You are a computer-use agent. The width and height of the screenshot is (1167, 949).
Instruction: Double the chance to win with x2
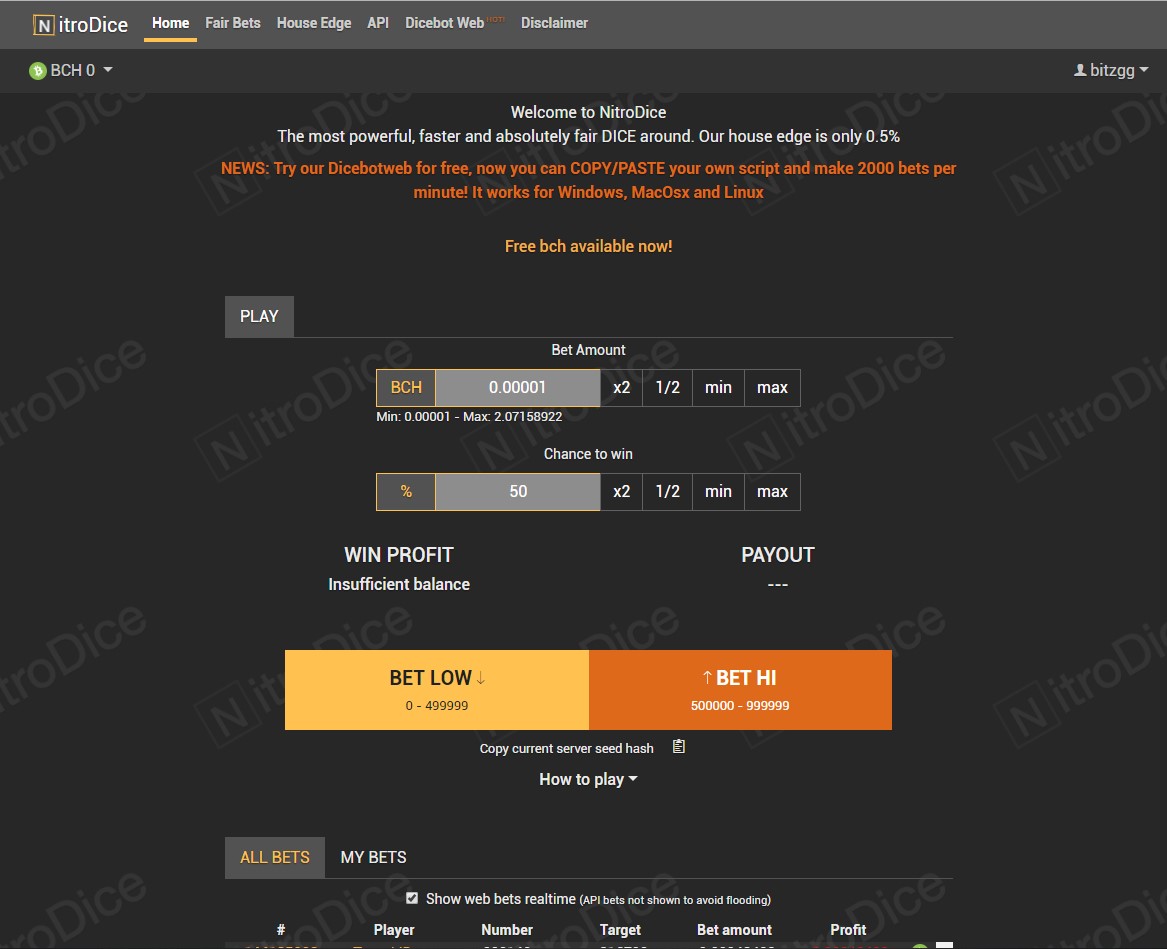tap(621, 492)
